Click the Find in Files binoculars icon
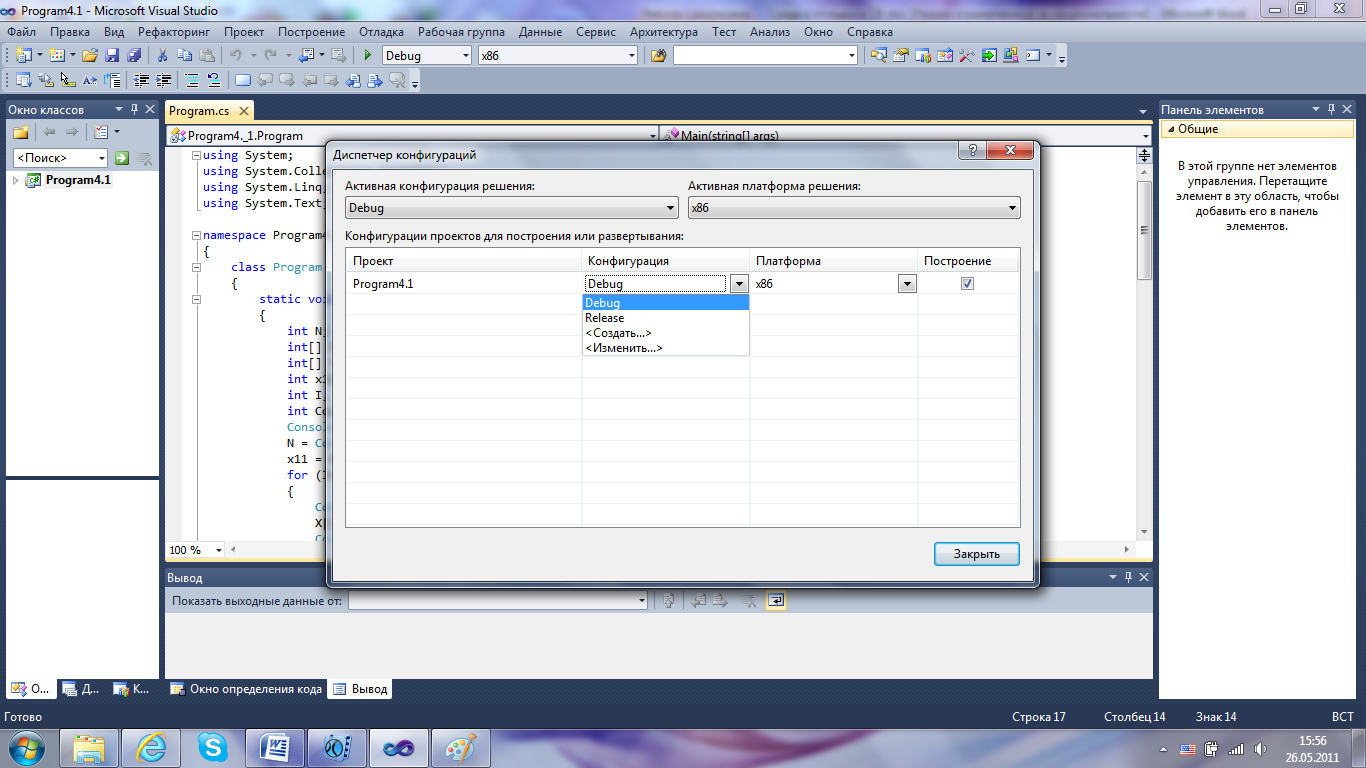1366x768 pixels. tap(658, 55)
